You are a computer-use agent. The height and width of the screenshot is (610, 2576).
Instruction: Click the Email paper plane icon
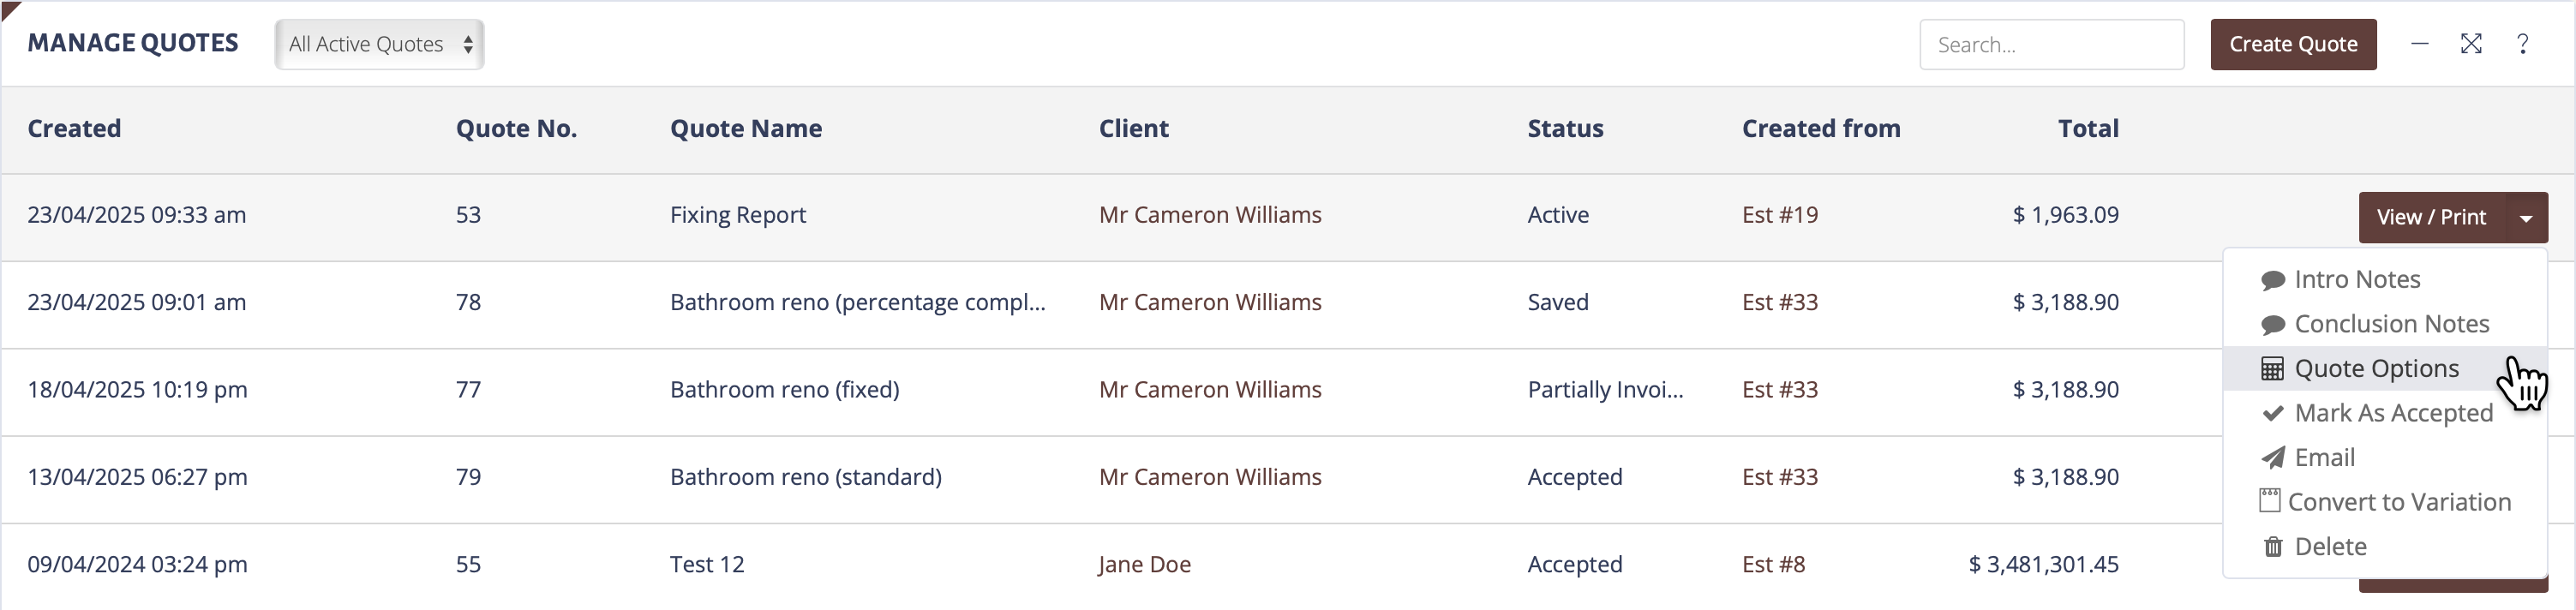[2272, 458]
